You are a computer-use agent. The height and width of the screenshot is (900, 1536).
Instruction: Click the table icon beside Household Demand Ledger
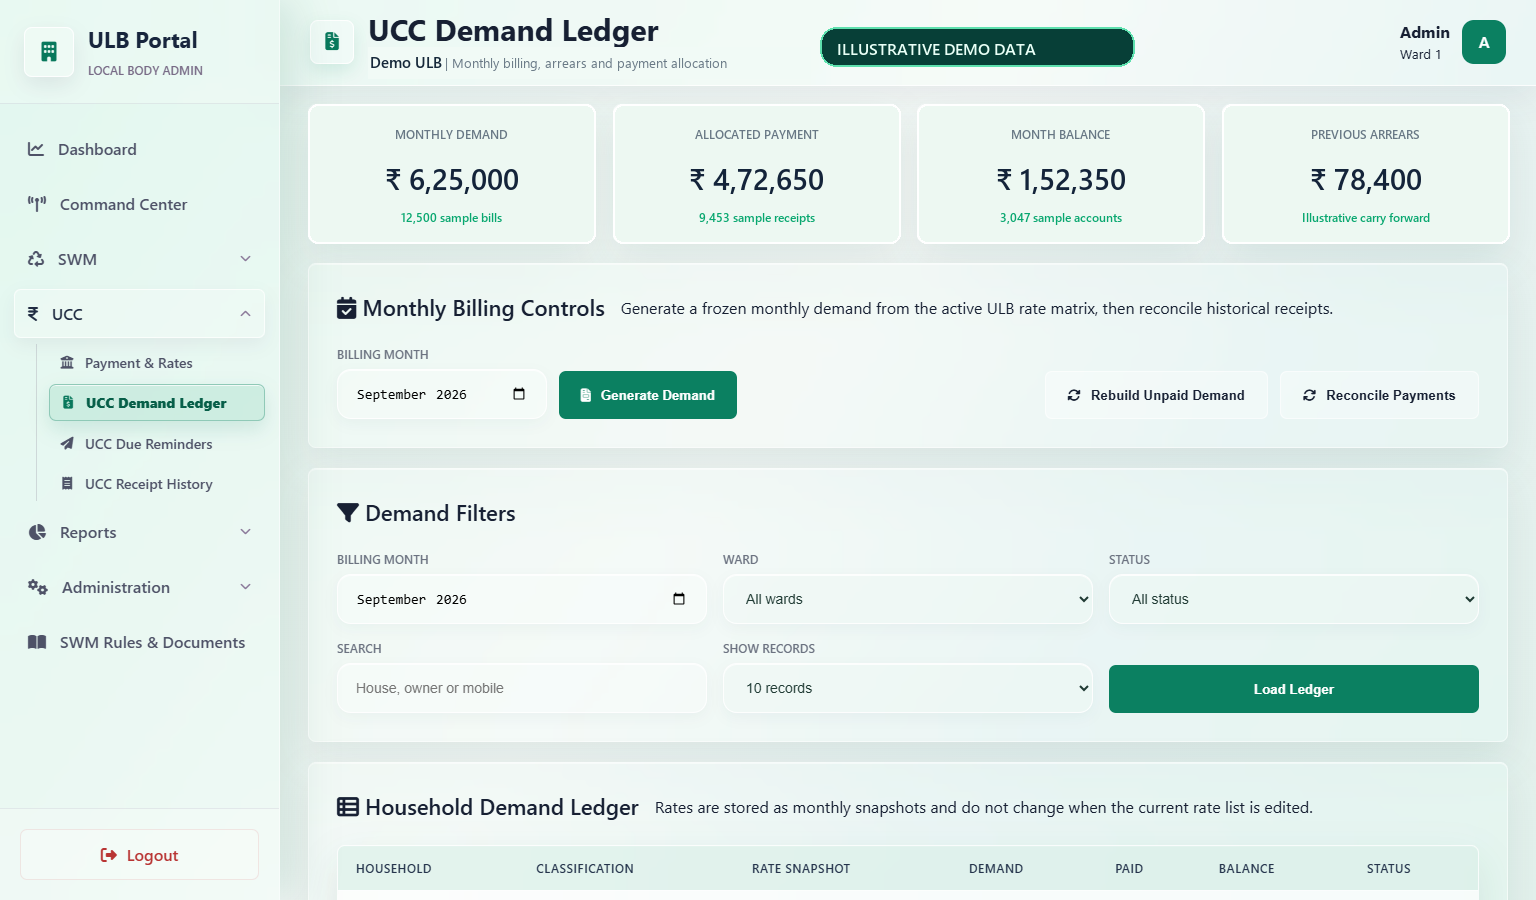tap(348, 807)
